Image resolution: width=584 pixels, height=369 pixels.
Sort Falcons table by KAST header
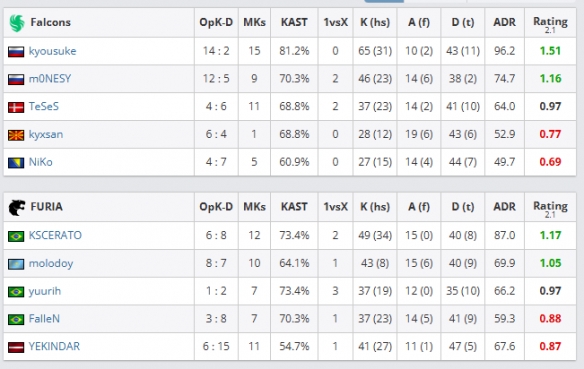coord(294,22)
